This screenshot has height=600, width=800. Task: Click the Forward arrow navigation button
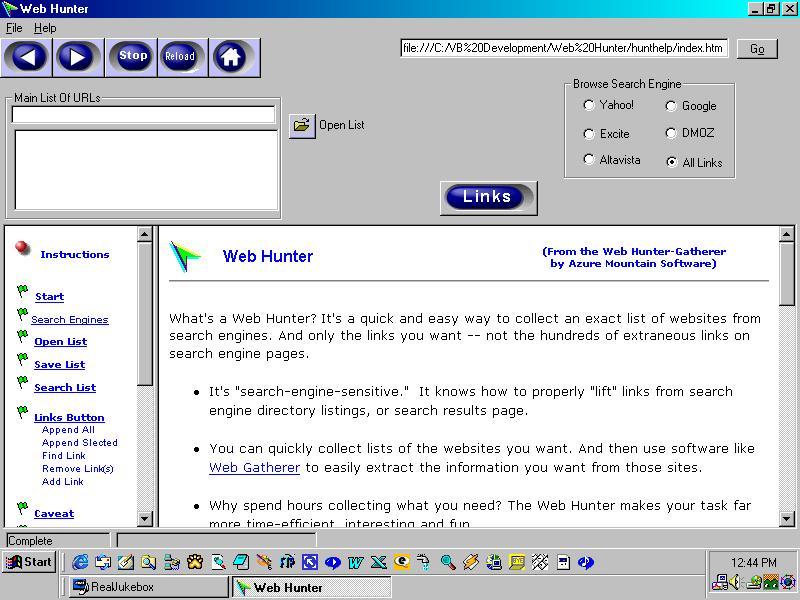(x=78, y=57)
